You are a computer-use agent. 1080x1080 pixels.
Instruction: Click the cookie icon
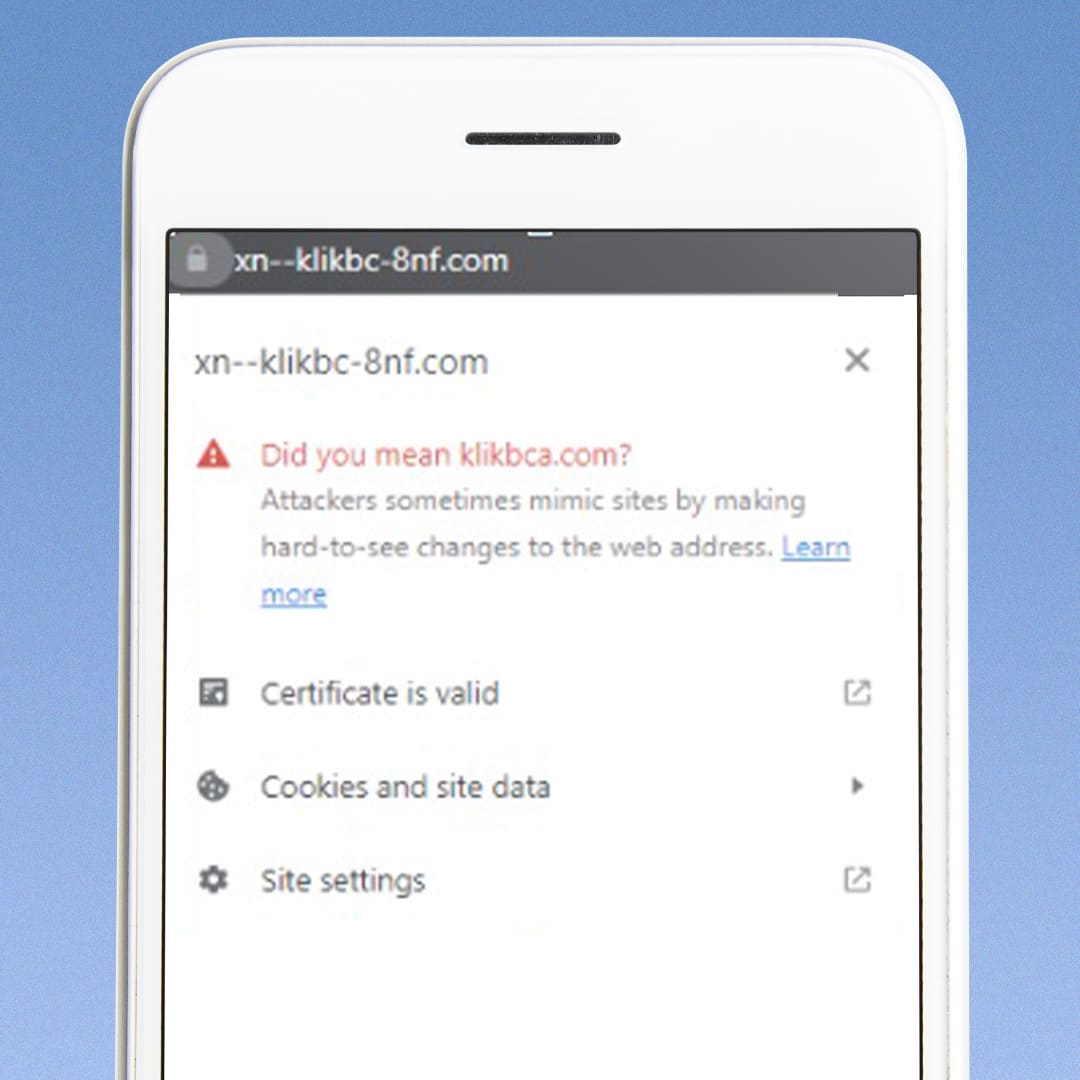(x=214, y=787)
